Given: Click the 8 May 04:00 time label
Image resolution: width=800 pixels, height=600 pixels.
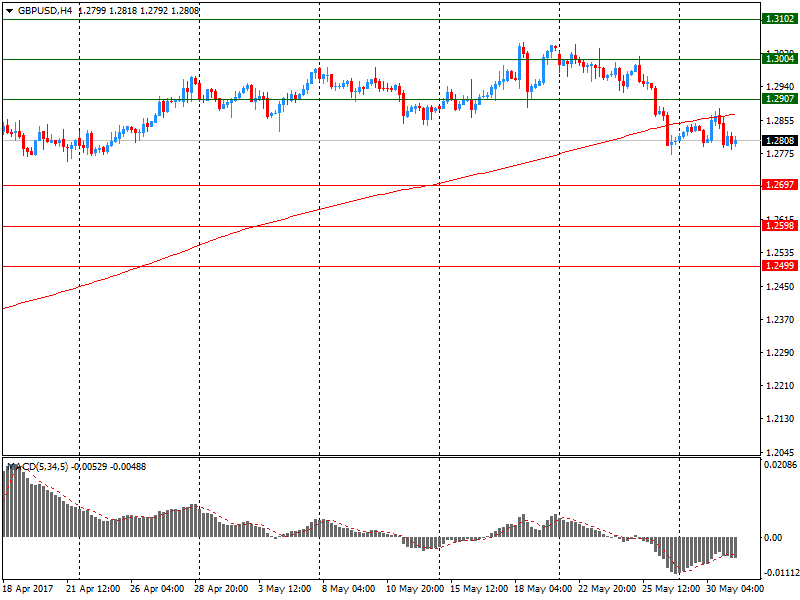Looking at the screenshot, I should (x=348, y=589).
